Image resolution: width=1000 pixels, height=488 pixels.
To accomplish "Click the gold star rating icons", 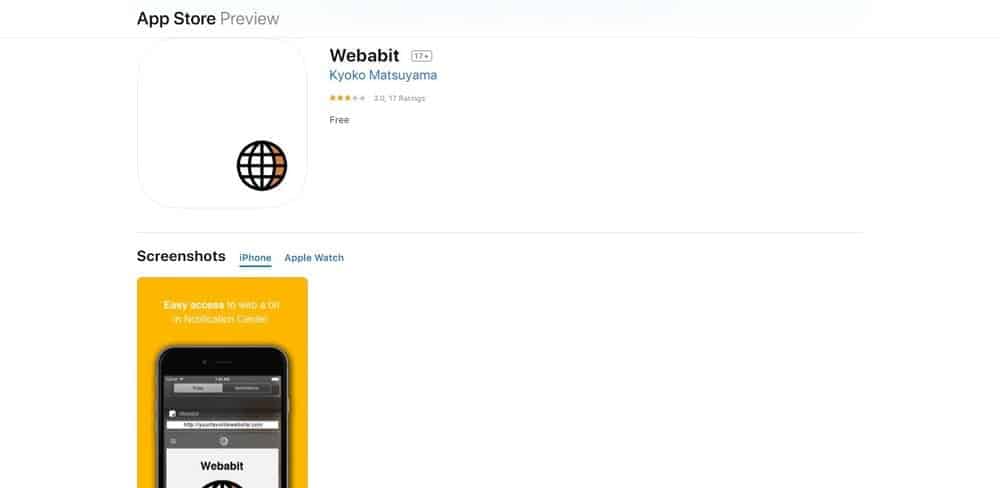I will (x=347, y=98).
